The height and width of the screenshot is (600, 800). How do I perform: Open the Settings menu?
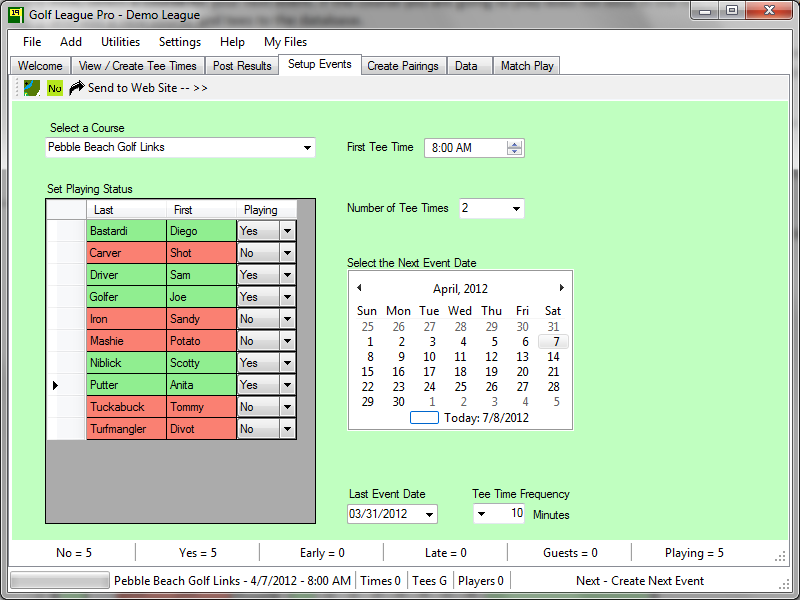[180, 42]
